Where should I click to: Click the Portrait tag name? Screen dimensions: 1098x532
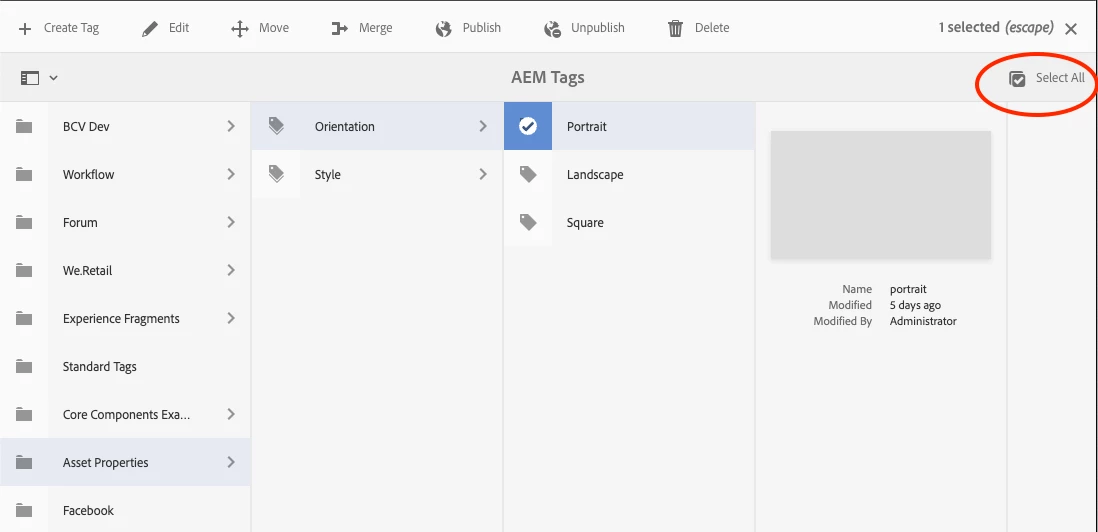[587, 127]
